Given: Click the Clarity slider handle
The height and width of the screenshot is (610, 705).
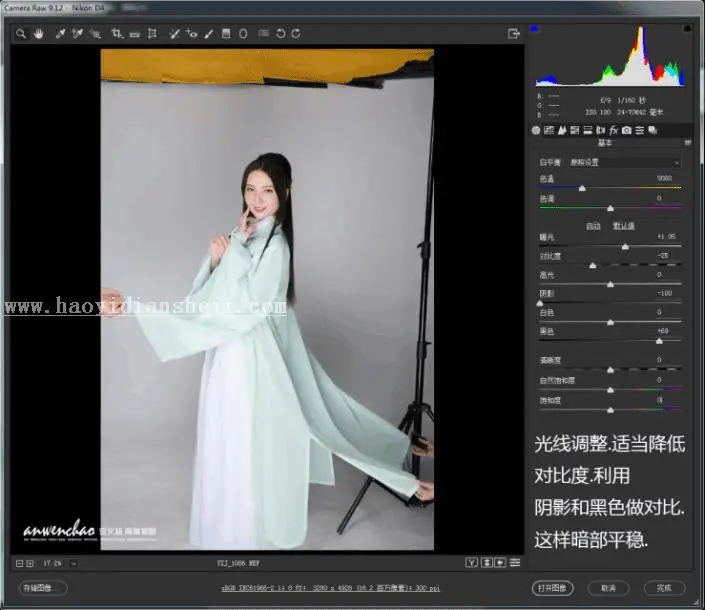Looking at the screenshot, I should click(611, 370).
